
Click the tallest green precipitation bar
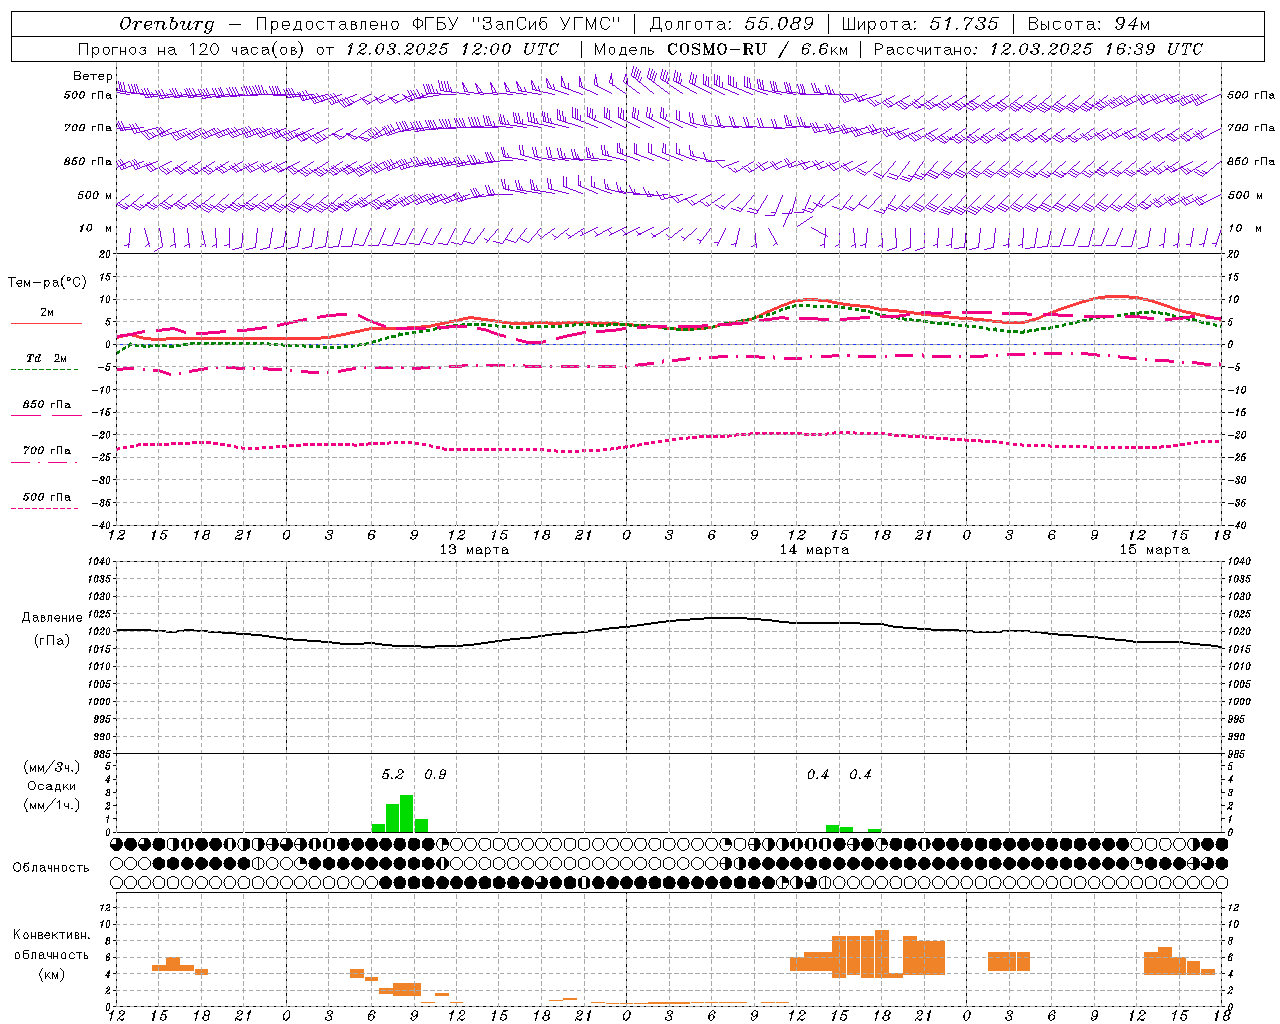point(407,813)
